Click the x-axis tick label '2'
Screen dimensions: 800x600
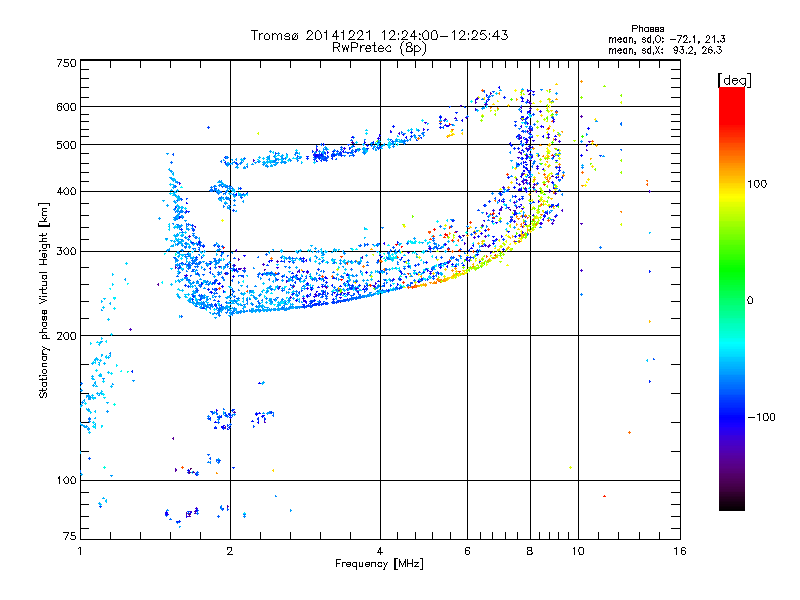point(230,551)
